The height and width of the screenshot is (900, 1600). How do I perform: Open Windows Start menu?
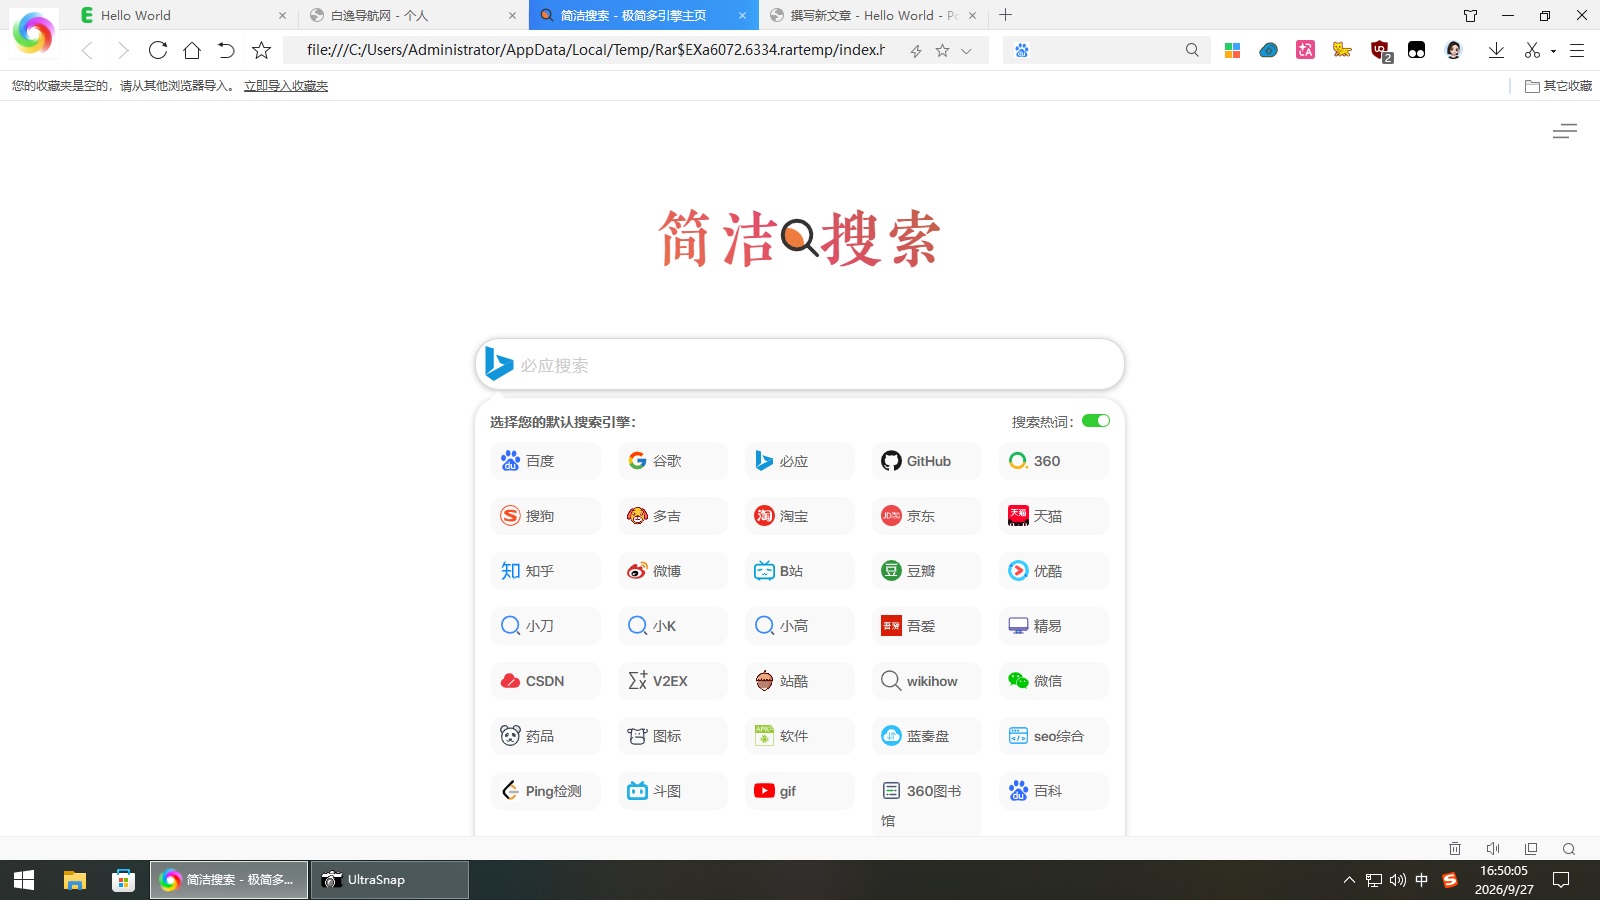[x=24, y=880]
